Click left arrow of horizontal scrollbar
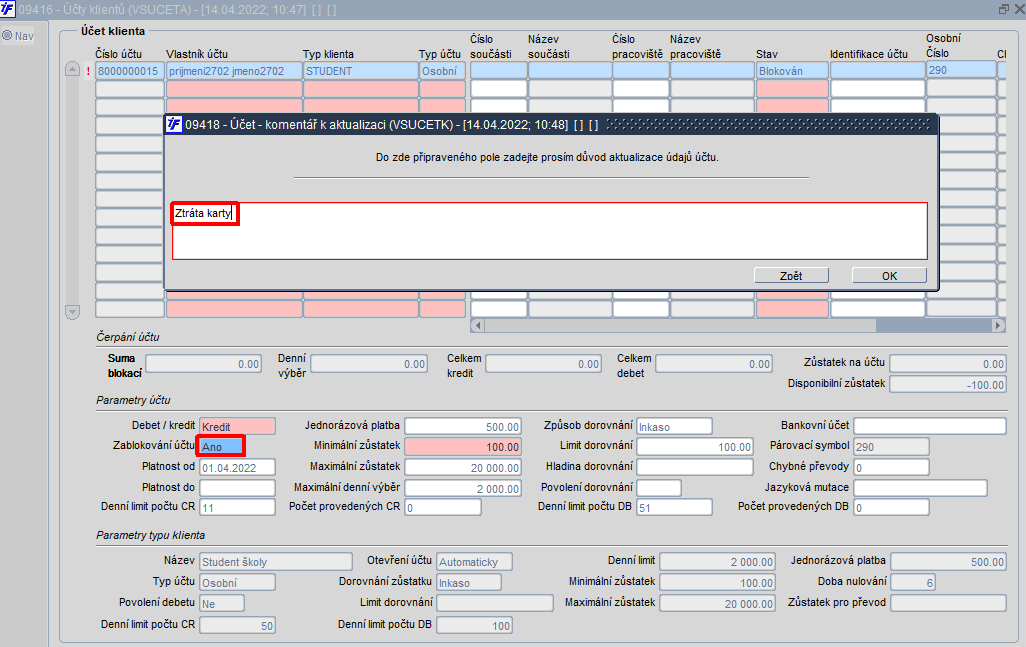Viewport: 1026px width, 647px height. [477, 325]
